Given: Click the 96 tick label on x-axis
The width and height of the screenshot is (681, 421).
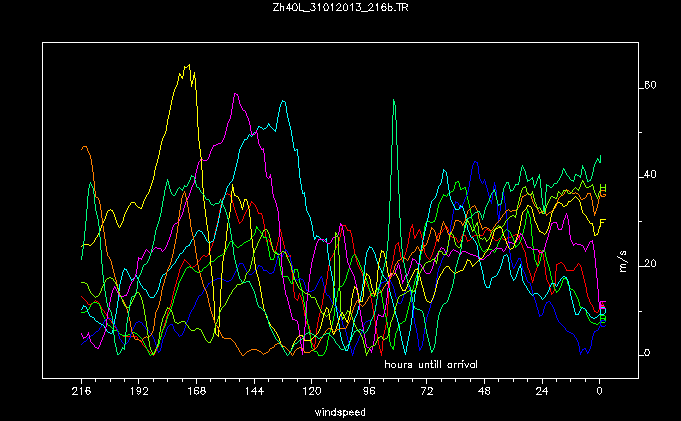Looking at the screenshot, I should click(x=369, y=393).
